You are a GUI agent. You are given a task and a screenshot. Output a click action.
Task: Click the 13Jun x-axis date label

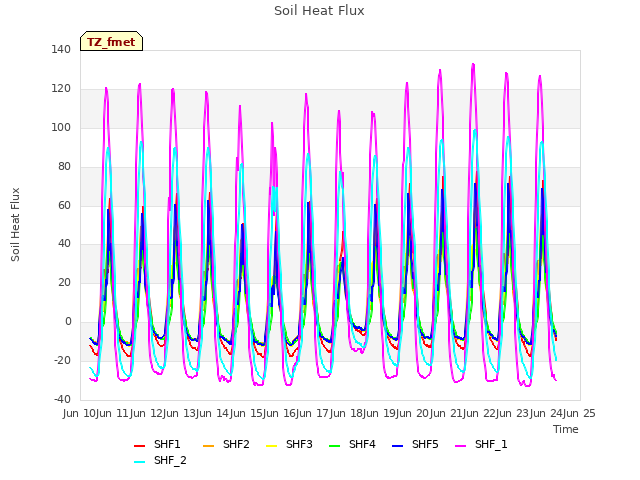click(x=197, y=413)
